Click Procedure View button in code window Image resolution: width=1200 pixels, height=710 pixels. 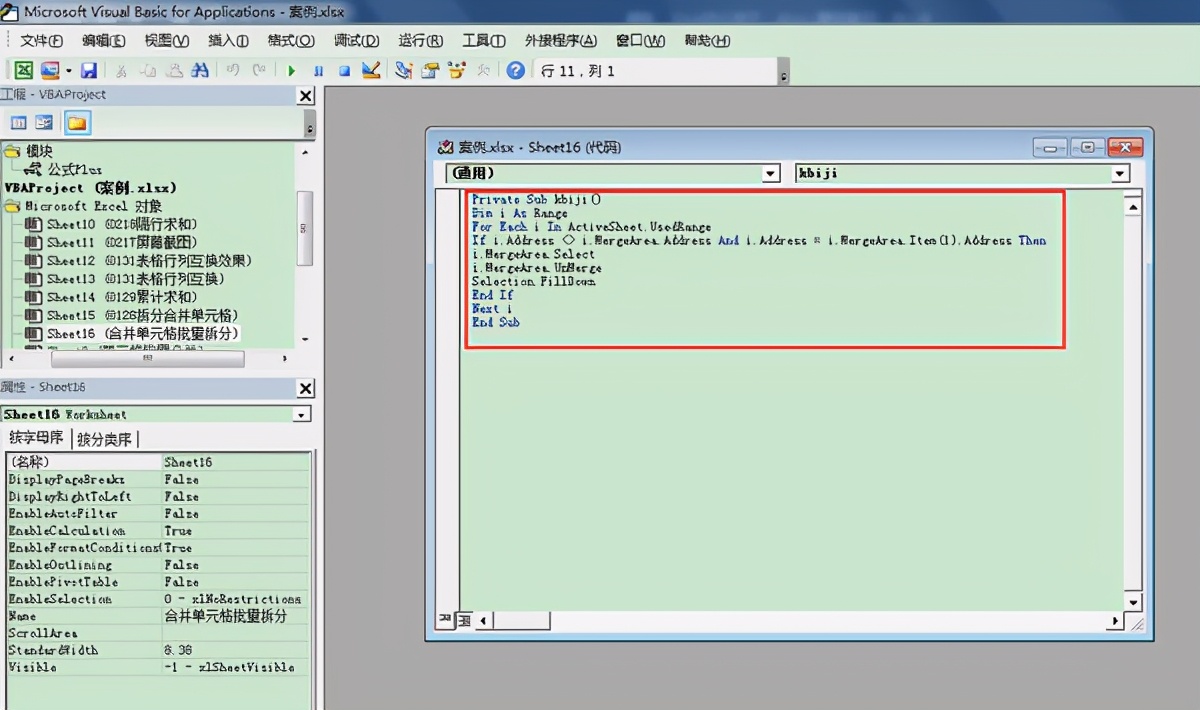tap(444, 620)
